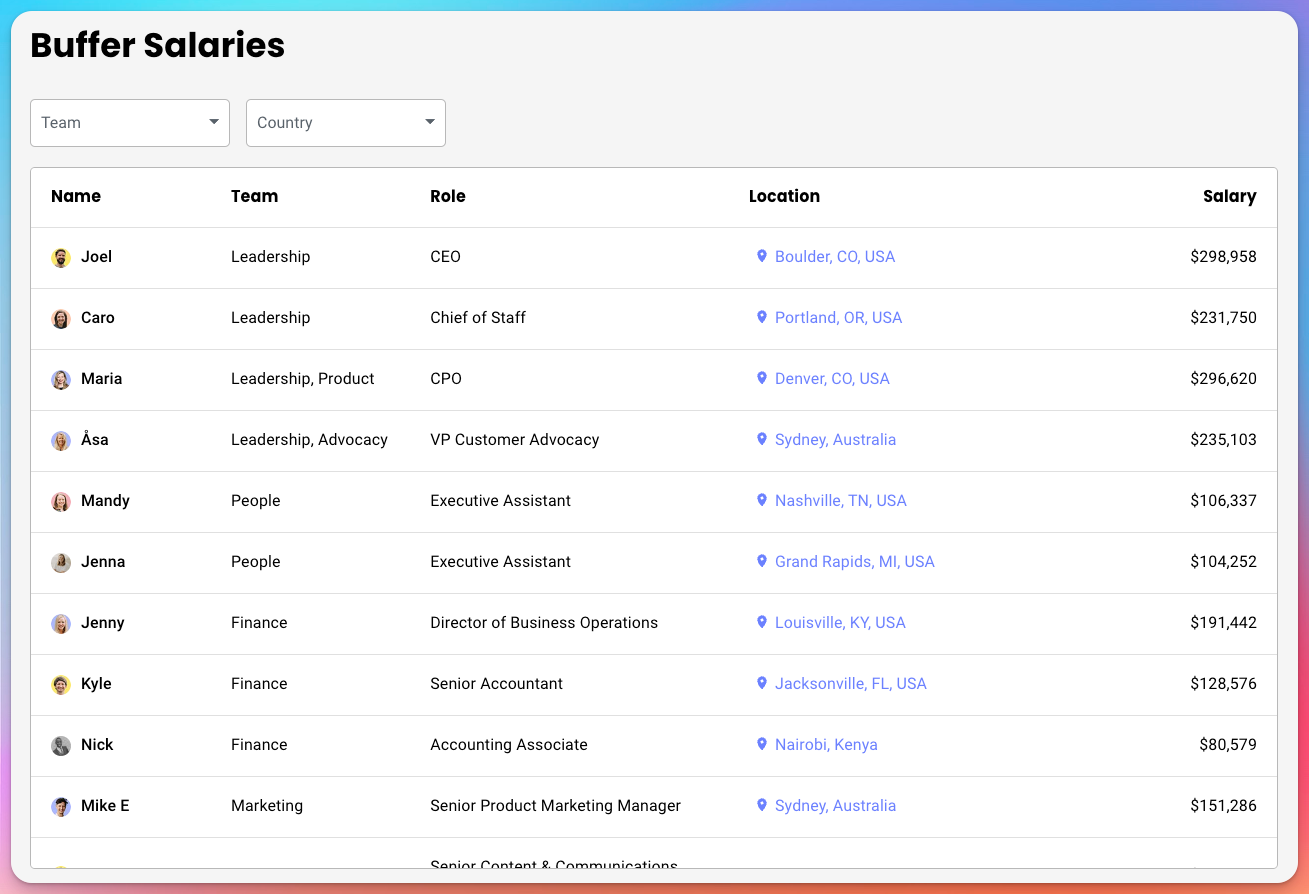Open the Nashville, TN, USA location link
The height and width of the screenshot is (894, 1309).
pos(841,501)
